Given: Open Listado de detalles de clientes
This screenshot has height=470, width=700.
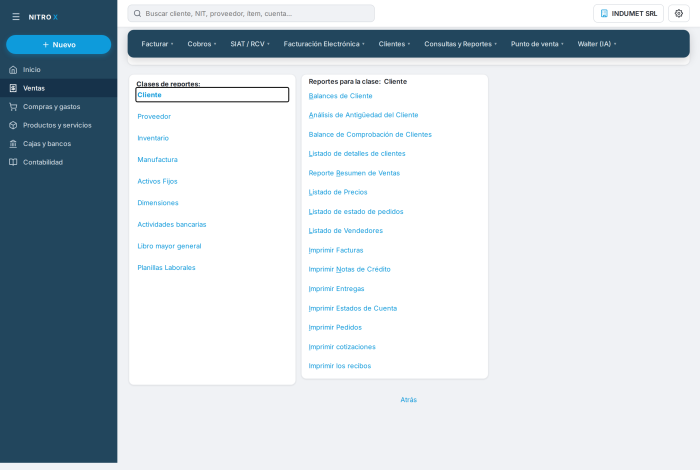Looking at the screenshot, I should (357, 154).
